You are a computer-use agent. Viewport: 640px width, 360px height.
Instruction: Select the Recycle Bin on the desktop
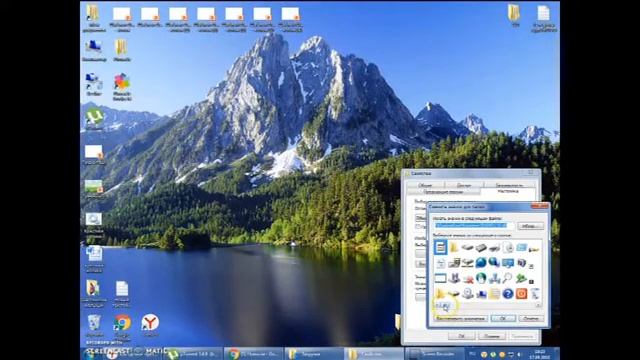(x=94, y=325)
